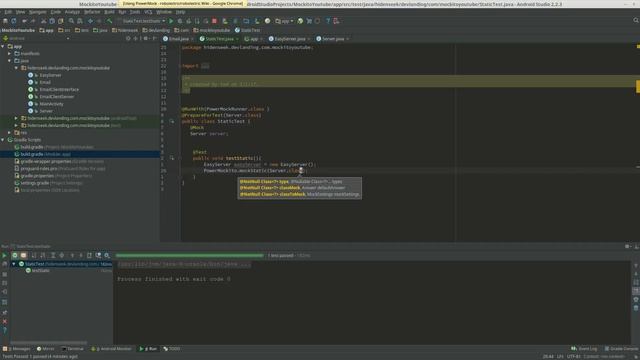Collapse the app node in the project tree
Viewport: 640px width, 360px height.
[3, 47]
